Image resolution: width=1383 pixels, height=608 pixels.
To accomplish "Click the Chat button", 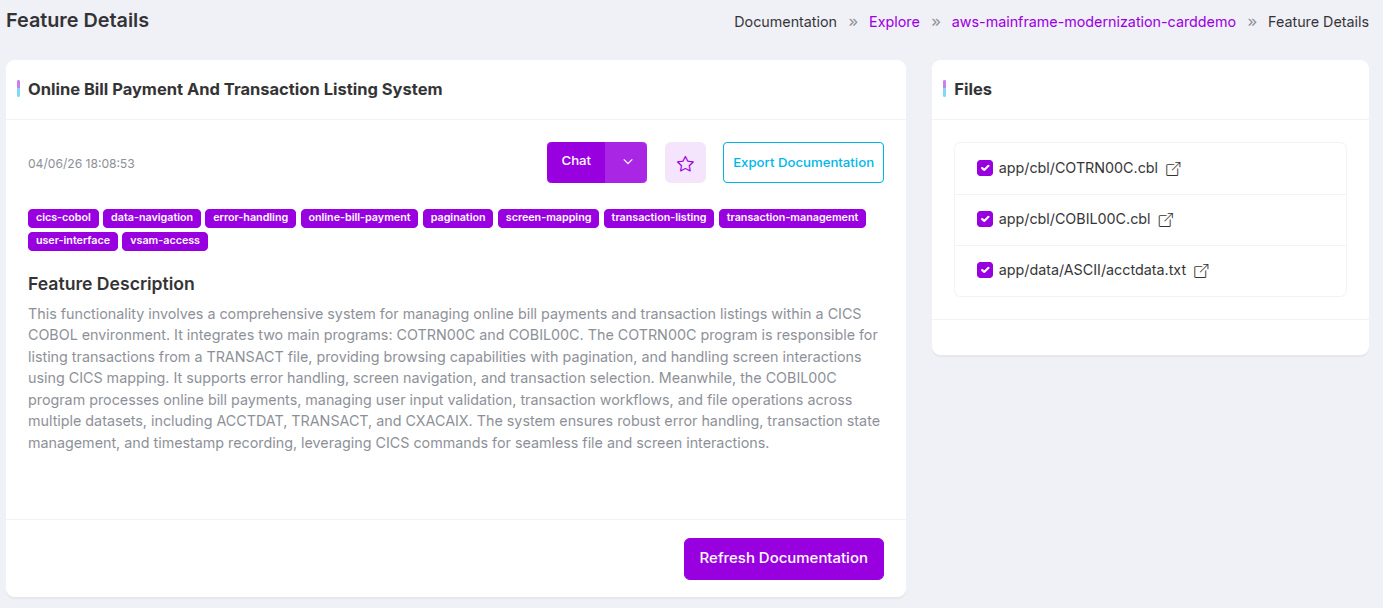I will (x=576, y=162).
